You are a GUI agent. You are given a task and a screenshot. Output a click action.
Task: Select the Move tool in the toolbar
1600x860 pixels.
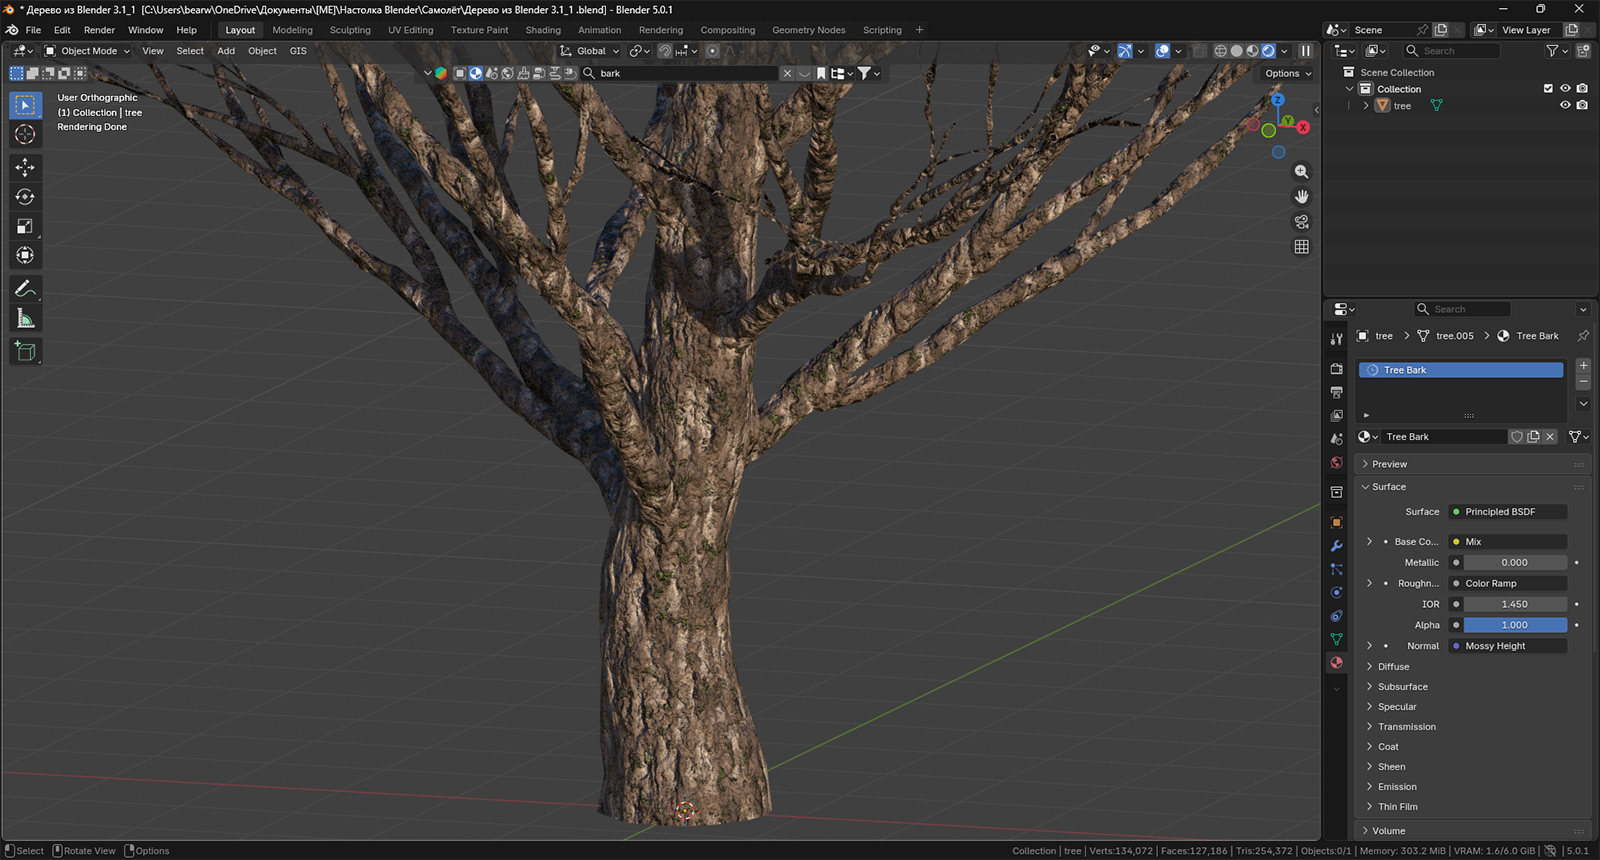point(25,167)
